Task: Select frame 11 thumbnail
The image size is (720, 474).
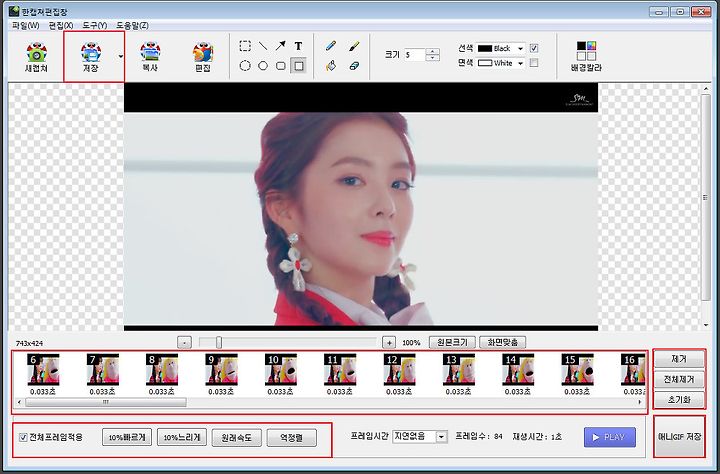Action: click(x=340, y=369)
